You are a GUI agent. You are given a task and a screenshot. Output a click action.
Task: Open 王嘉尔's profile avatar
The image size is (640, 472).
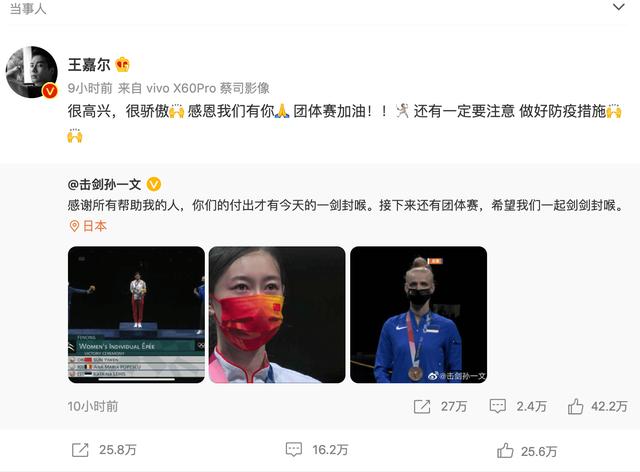tap(31, 72)
